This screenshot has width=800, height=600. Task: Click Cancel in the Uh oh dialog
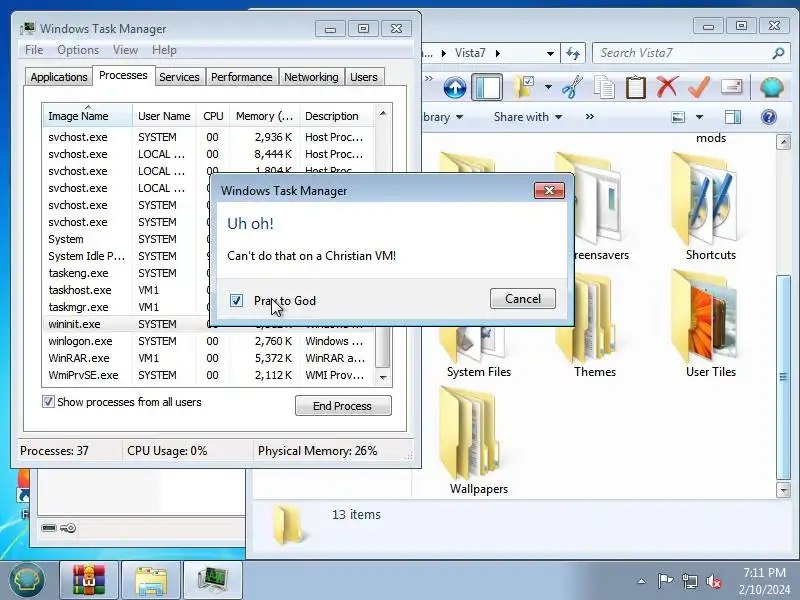pyautogui.click(x=522, y=298)
